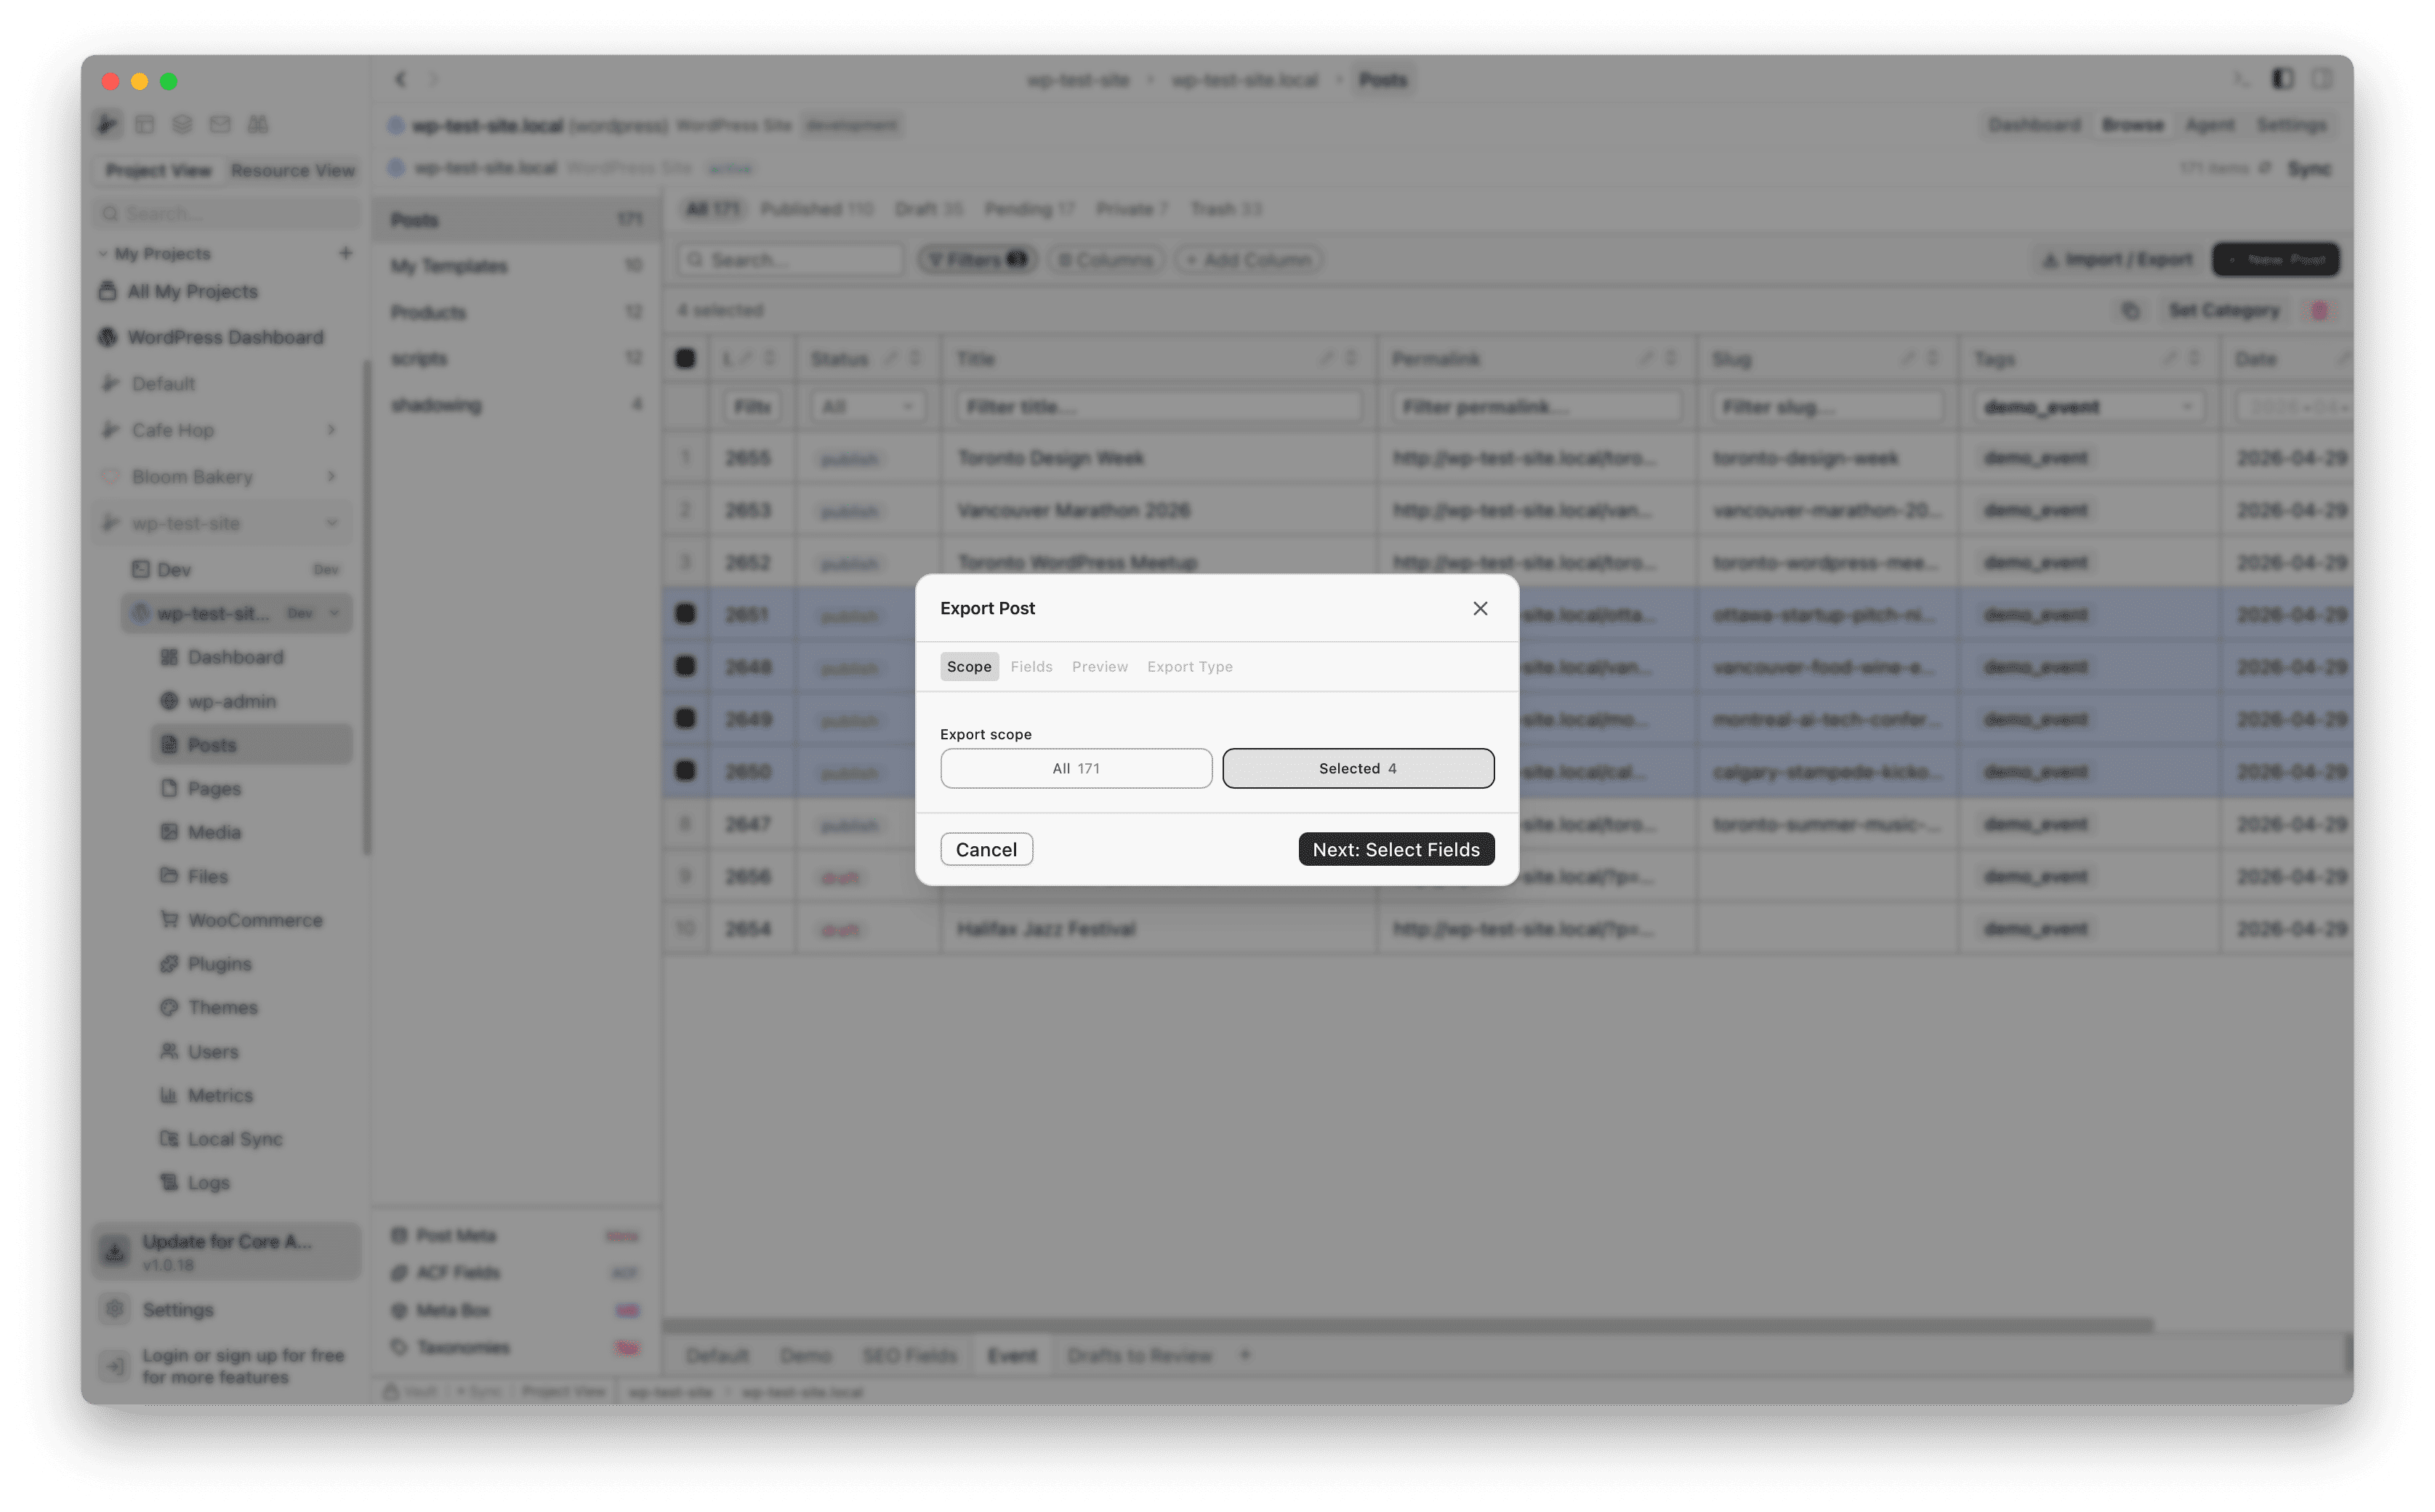Expand the Bloom Bakery project
This screenshot has width=2435, height=1512.
click(x=331, y=476)
